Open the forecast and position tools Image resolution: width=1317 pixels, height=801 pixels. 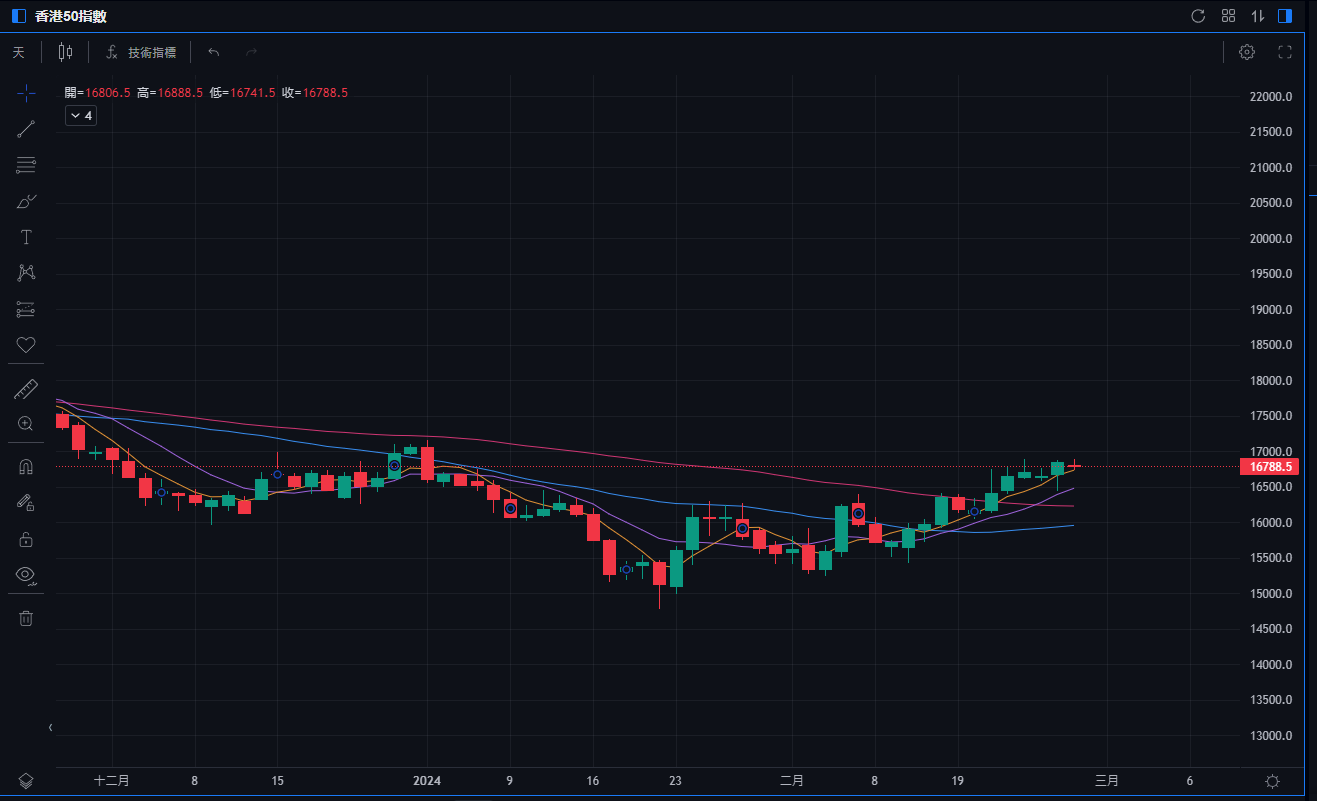[x=26, y=309]
